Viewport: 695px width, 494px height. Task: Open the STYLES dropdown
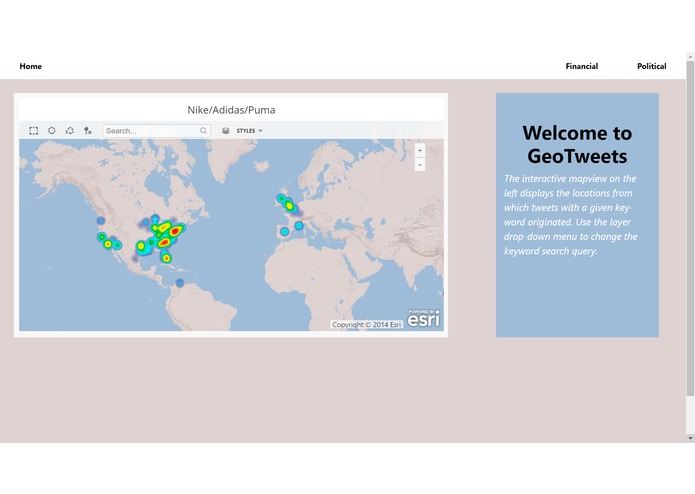250,131
